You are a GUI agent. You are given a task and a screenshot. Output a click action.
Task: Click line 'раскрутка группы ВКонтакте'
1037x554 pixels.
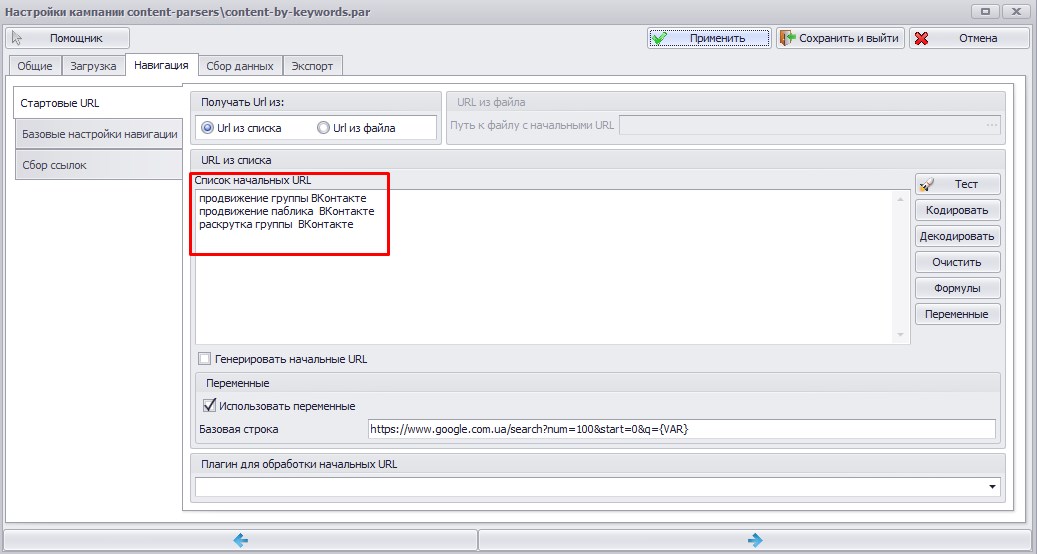click(x=276, y=224)
